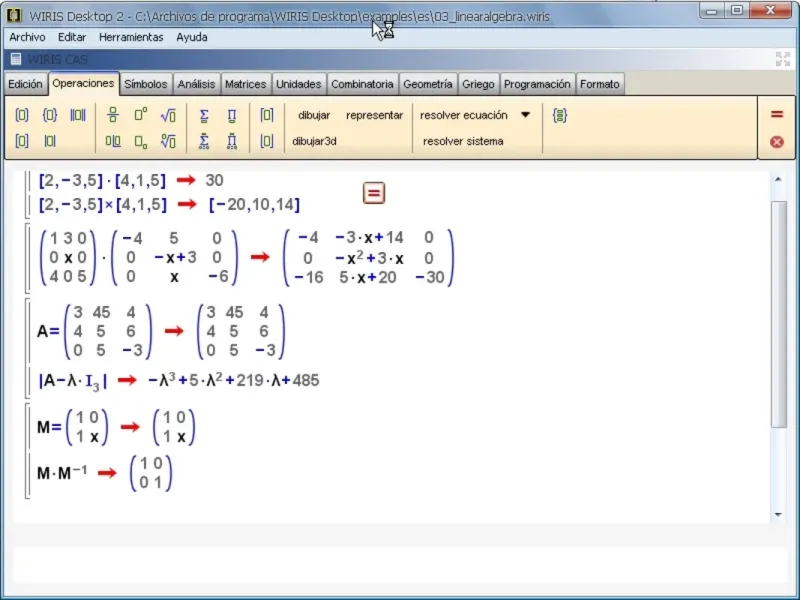
Task: Click the vertical scrollbar thumb
Action: pyautogui.click(x=779, y=314)
